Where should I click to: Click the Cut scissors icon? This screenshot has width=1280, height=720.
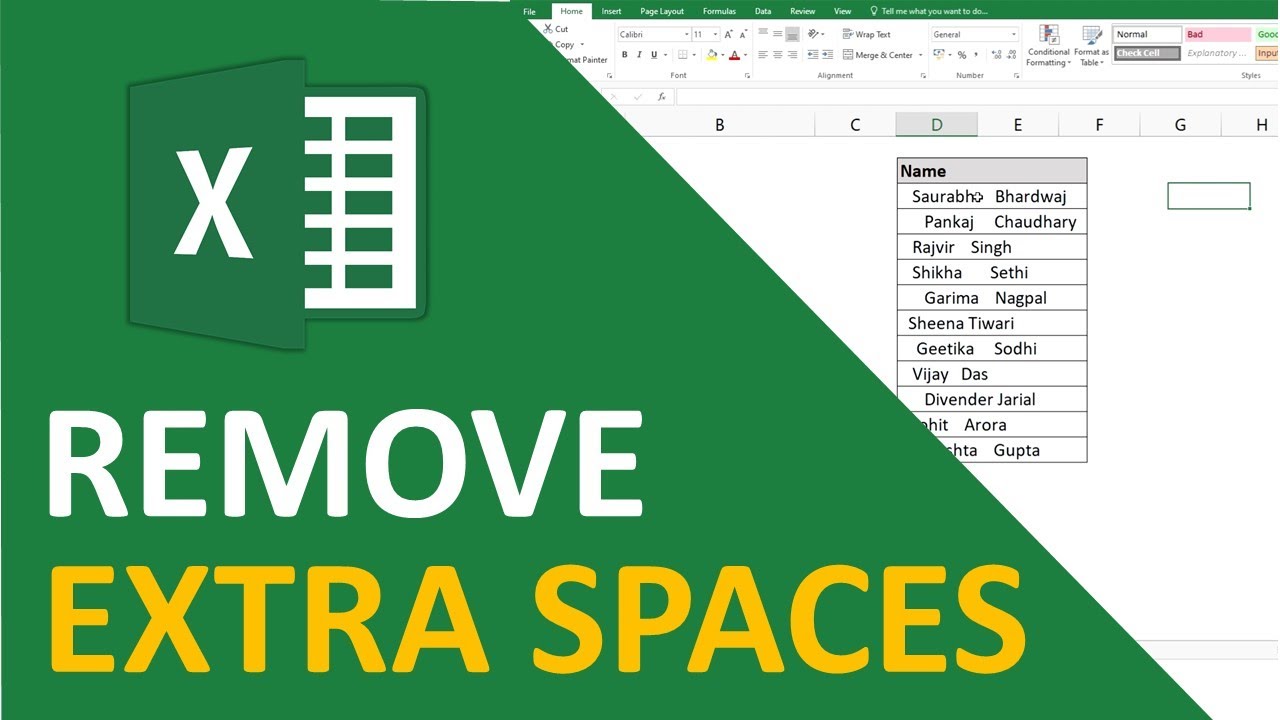tap(548, 29)
